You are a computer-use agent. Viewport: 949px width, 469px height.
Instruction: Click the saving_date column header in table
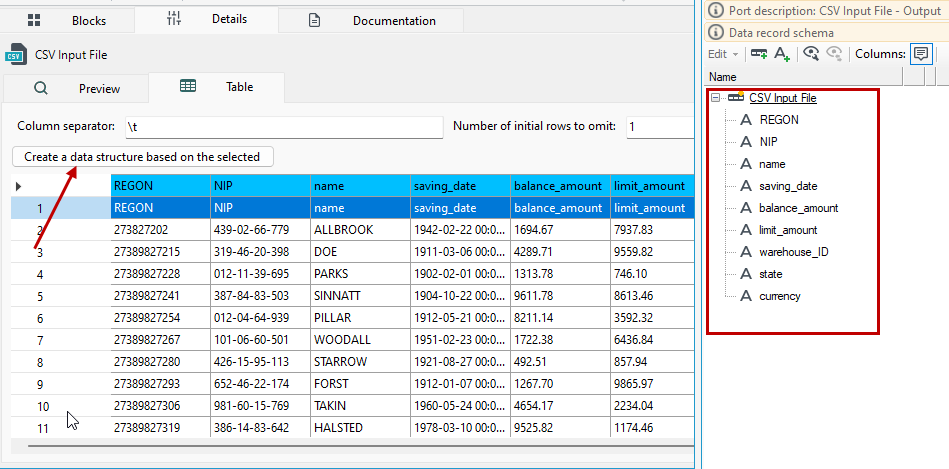[461, 186]
